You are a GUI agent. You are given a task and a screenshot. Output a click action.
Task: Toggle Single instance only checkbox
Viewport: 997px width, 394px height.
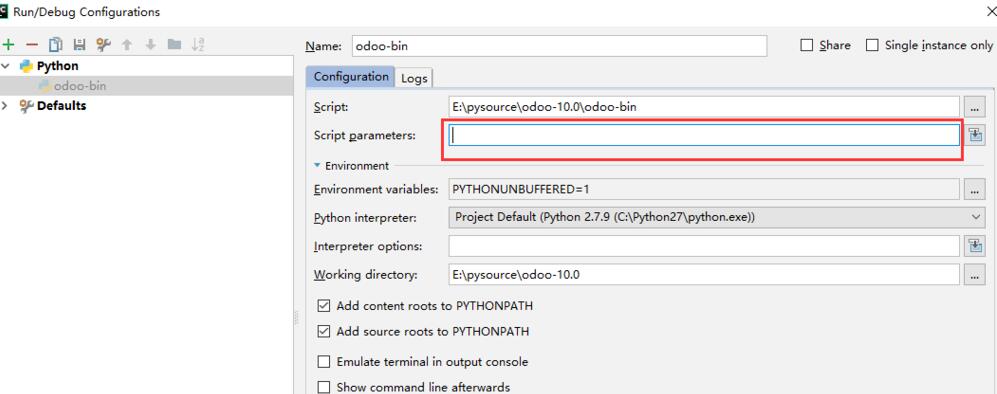(x=872, y=45)
